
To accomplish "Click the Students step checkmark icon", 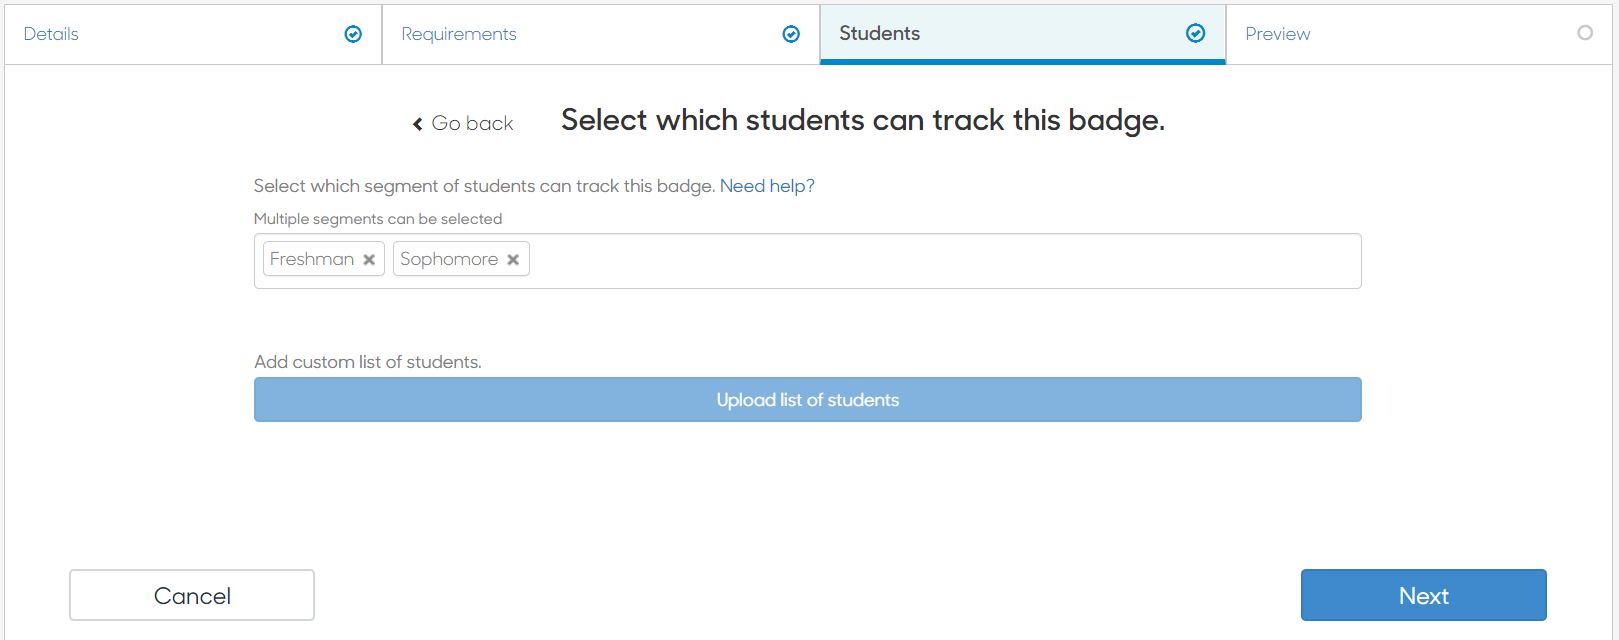I will click(1195, 34).
